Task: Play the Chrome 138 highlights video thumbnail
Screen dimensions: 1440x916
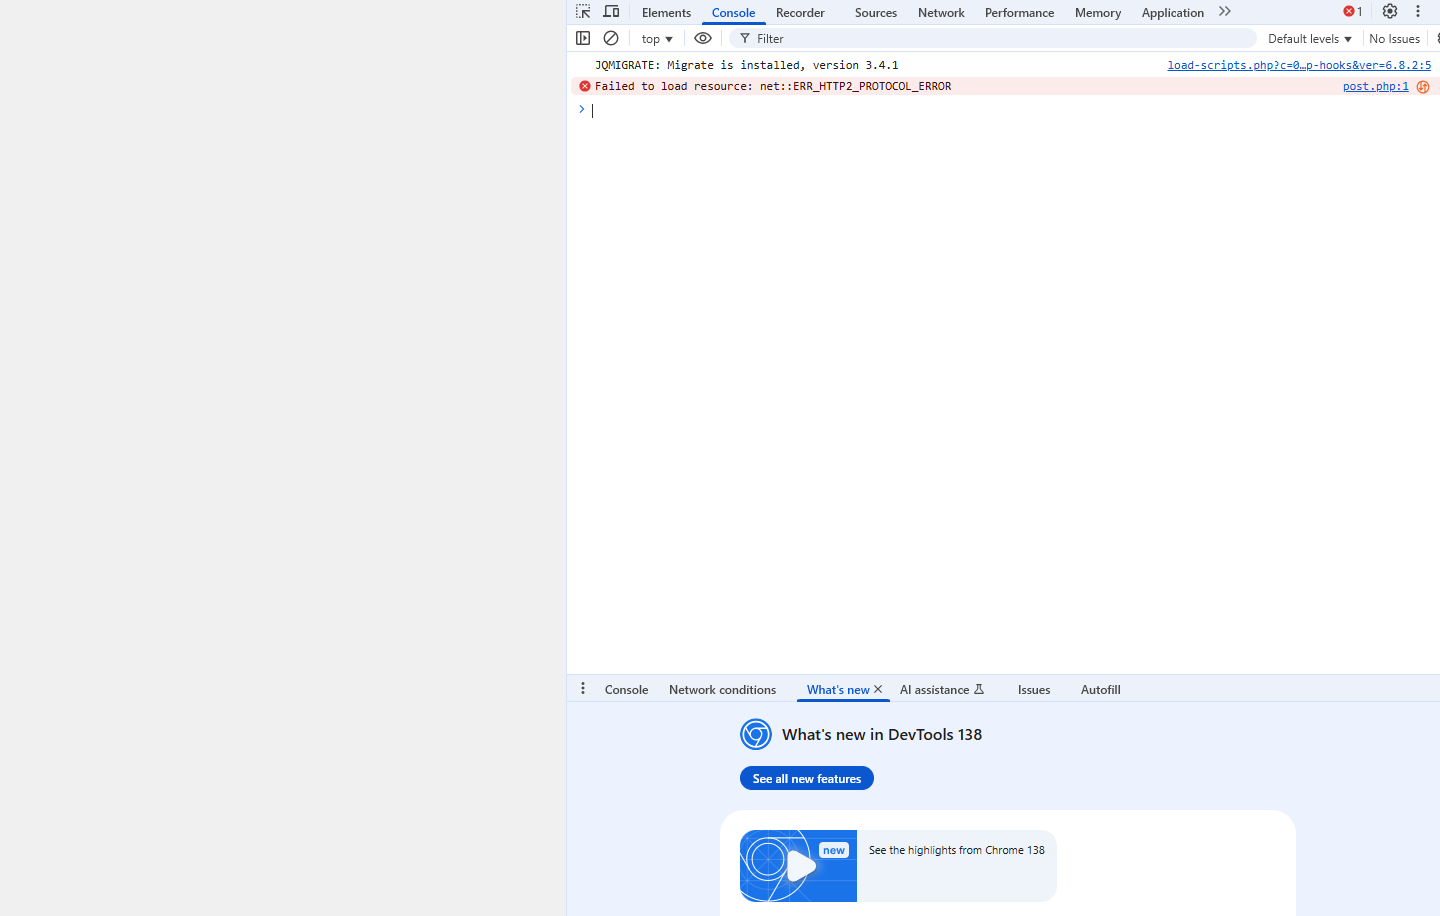Action: click(798, 866)
